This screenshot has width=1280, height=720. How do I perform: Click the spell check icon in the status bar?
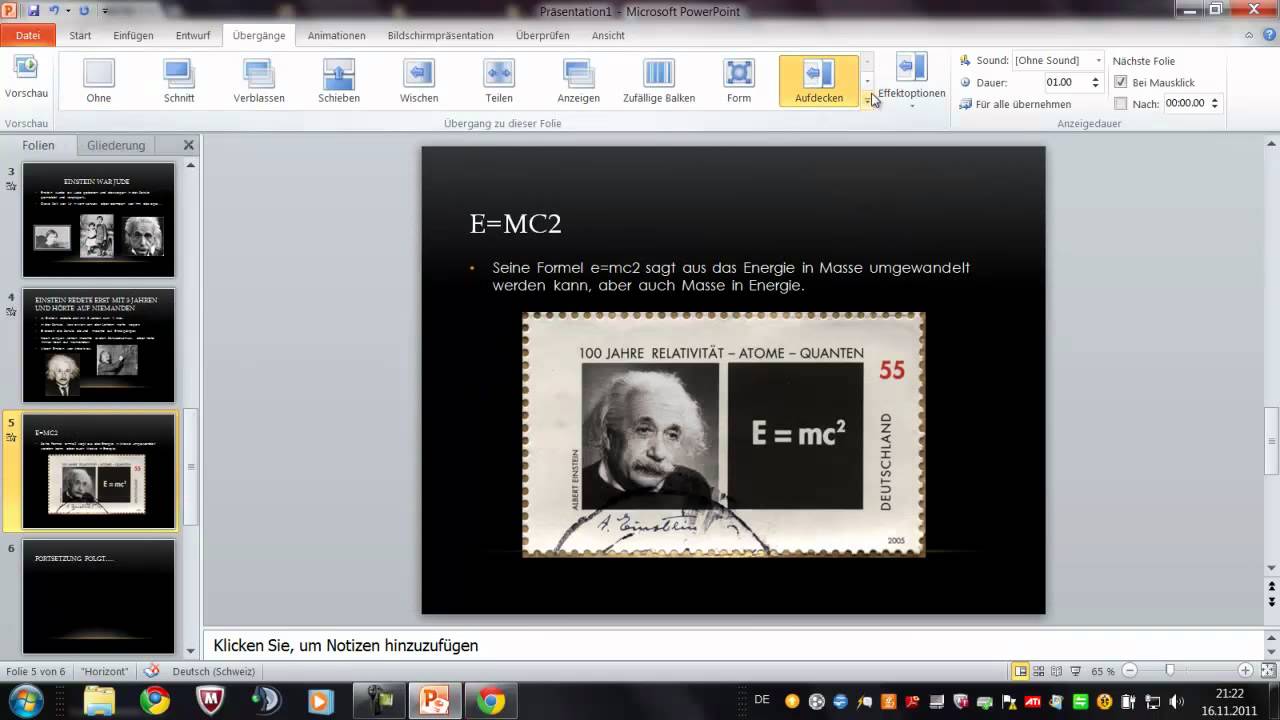click(x=151, y=671)
